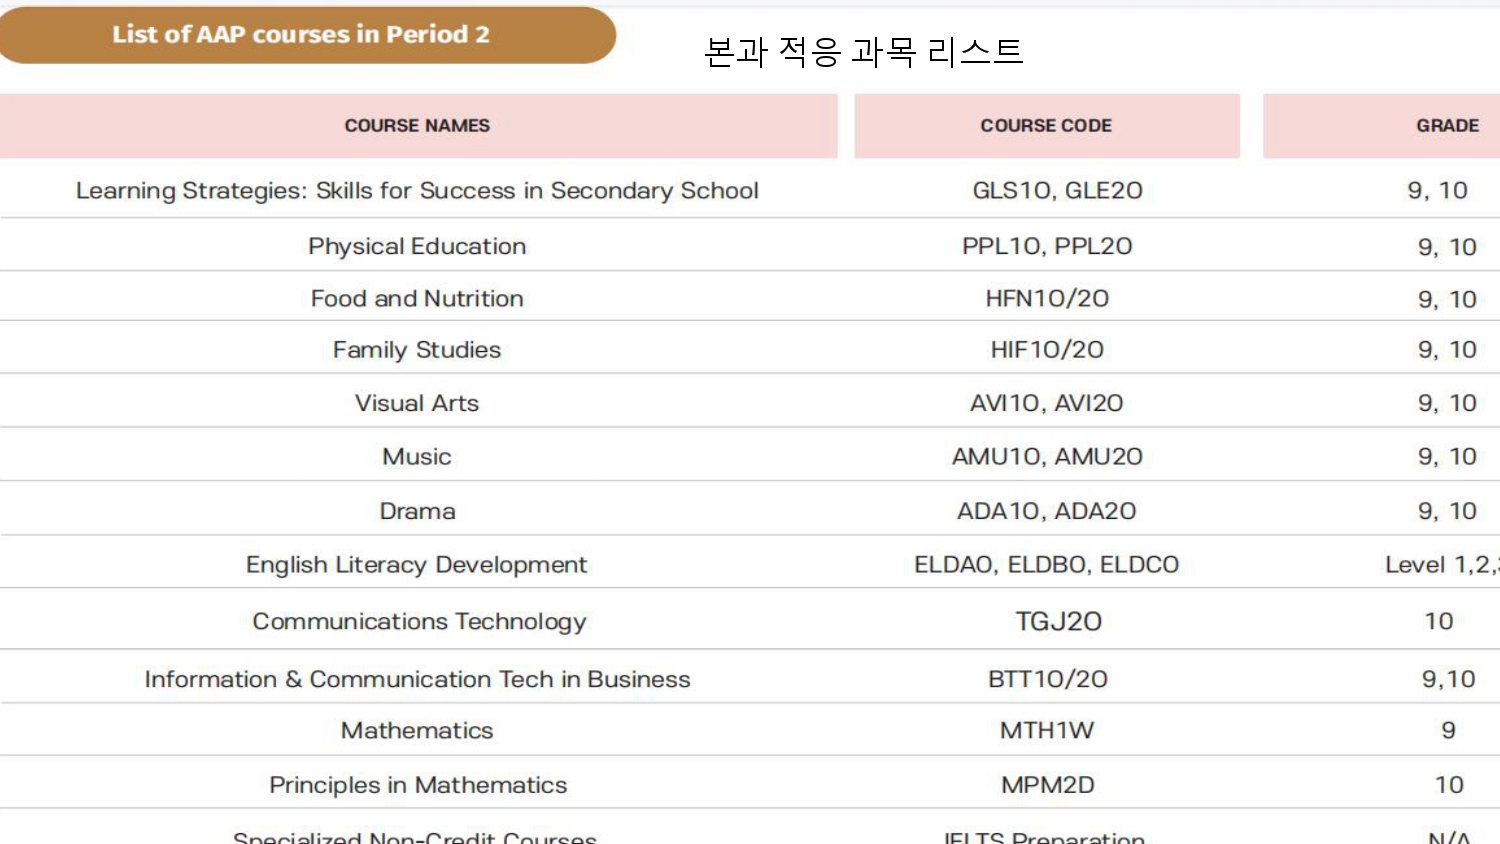The height and width of the screenshot is (844, 1500).
Task: Click the COURSE NAMES column header
Action: click(x=417, y=126)
